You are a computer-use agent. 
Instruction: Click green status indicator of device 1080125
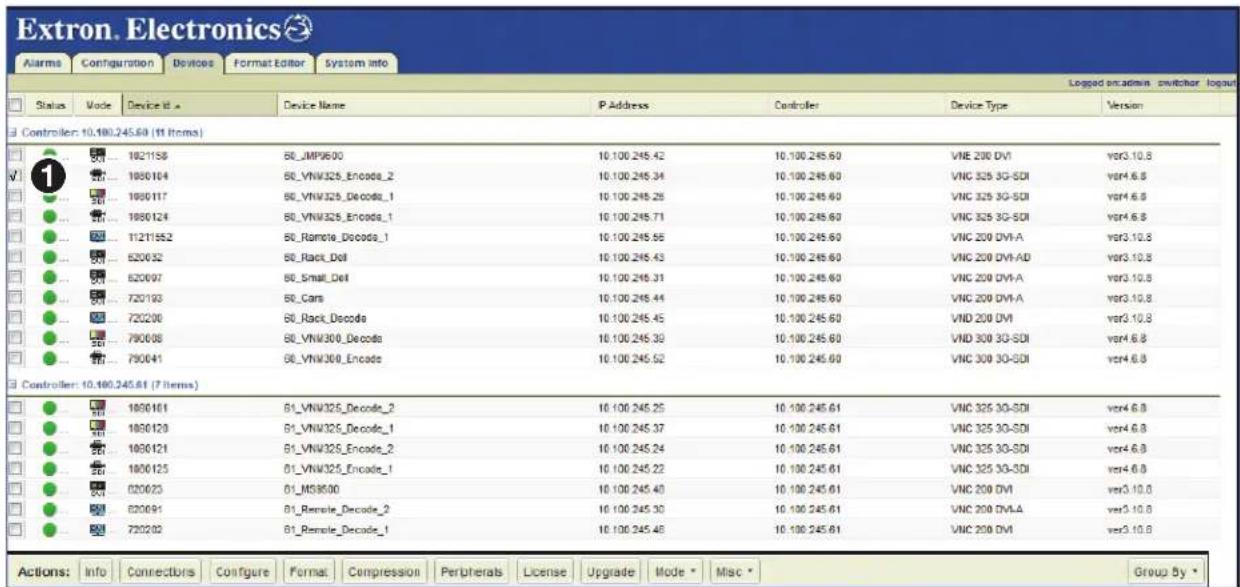(50, 468)
